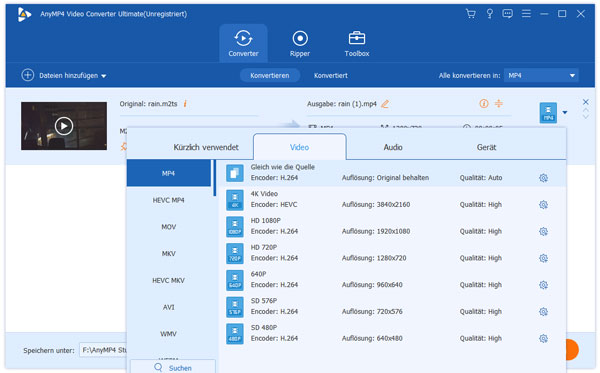This screenshot has height=373, width=600.
Task: Switch to the Audio tab
Action: coord(393,147)
